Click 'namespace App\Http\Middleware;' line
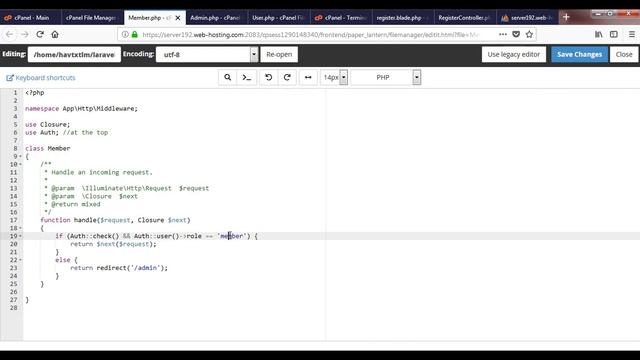640x360 pixels. pyautogui.click(x=82, y=109)
